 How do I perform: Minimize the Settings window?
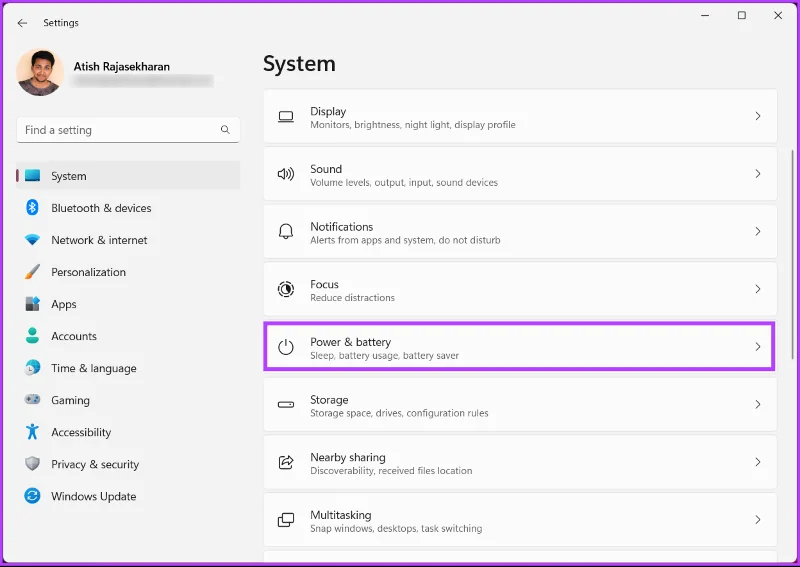pos(705,16)
